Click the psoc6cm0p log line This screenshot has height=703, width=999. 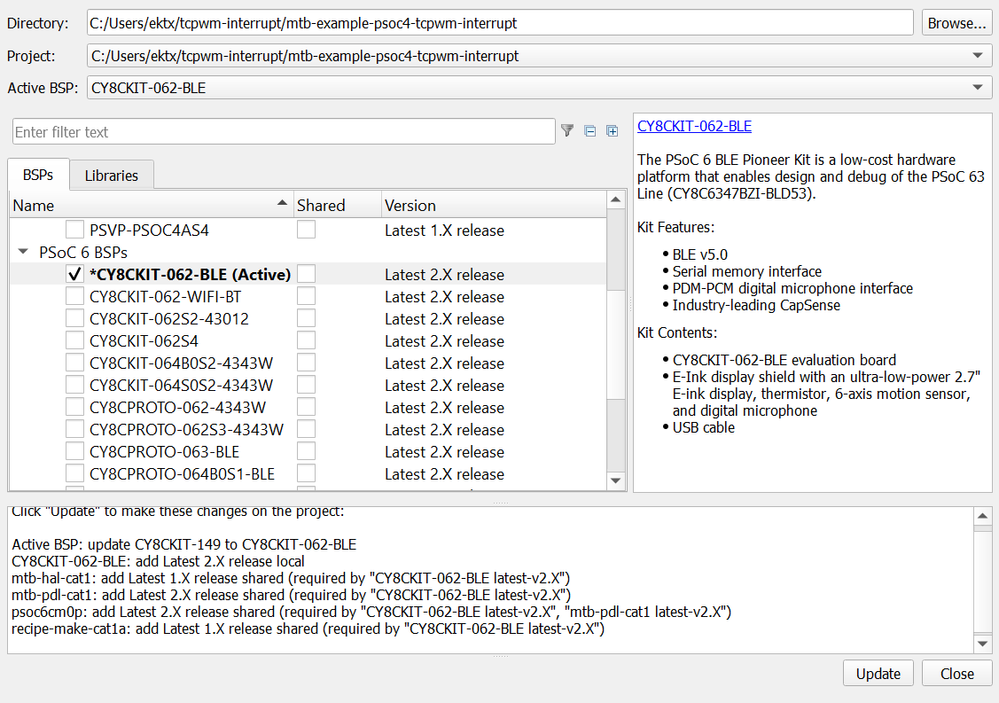point(371,612)
